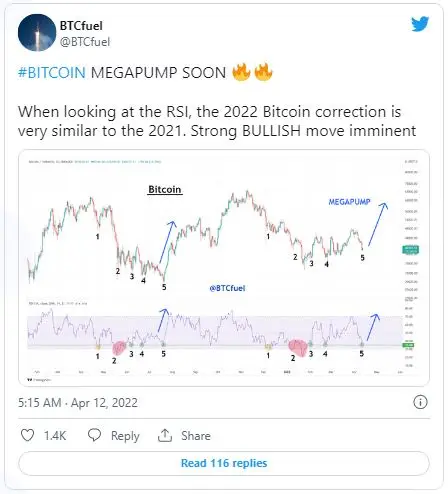Click Read 116 replies button
The height and width of the screenshot is (494, 448).
(224, 463)
